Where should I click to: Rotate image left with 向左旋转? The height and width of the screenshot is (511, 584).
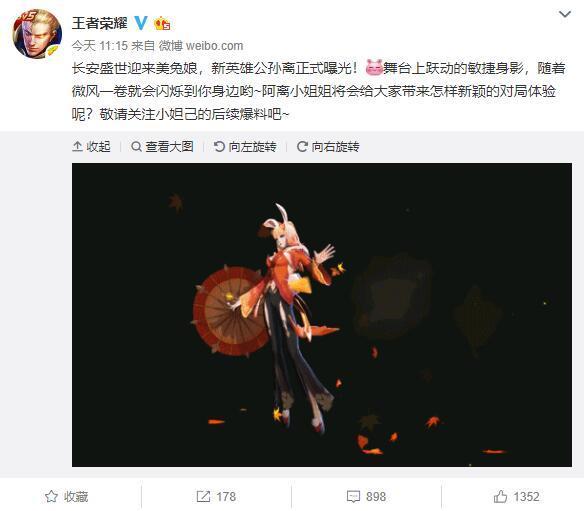(245, 147)
